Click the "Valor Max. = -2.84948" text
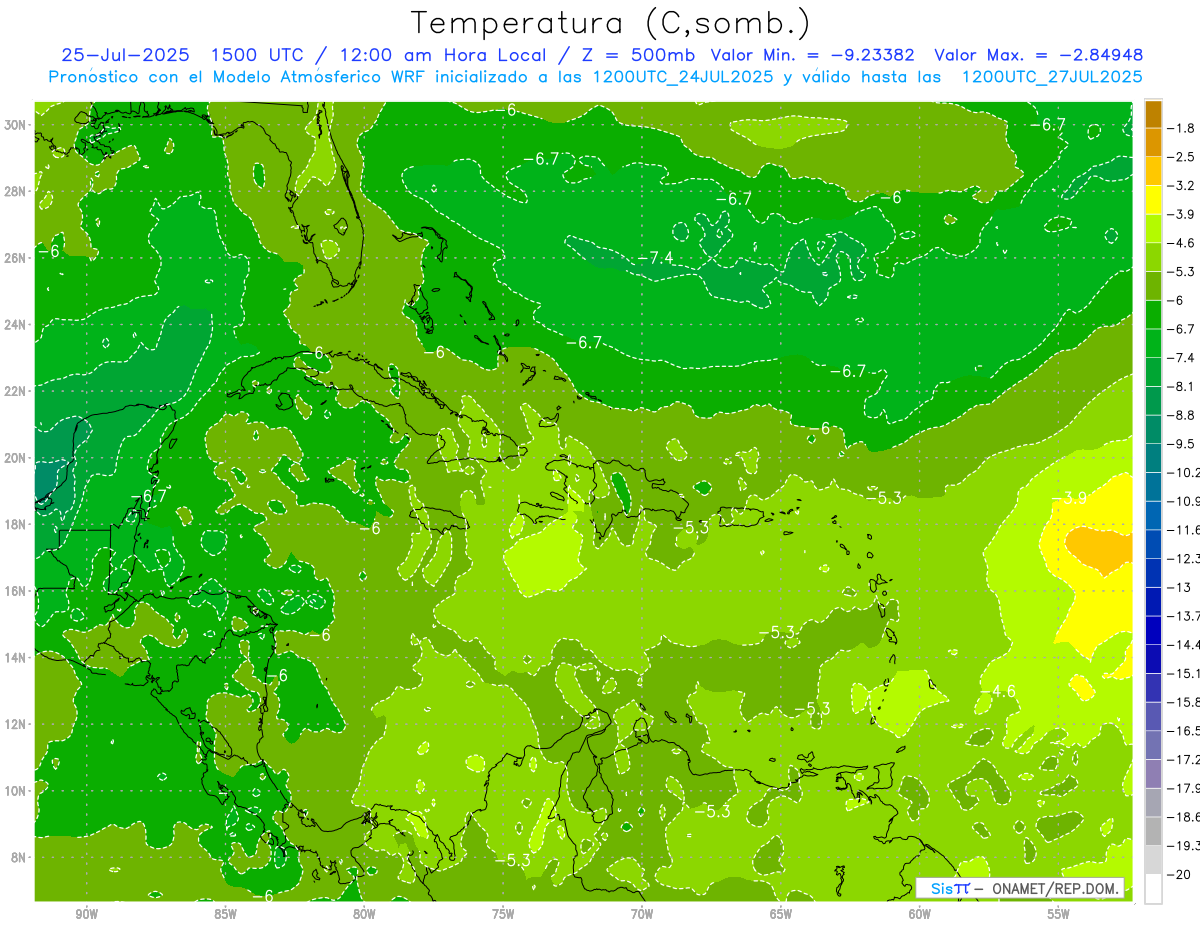The width and height of the screenshot is (1200, 927). [x=1038, y=55]
